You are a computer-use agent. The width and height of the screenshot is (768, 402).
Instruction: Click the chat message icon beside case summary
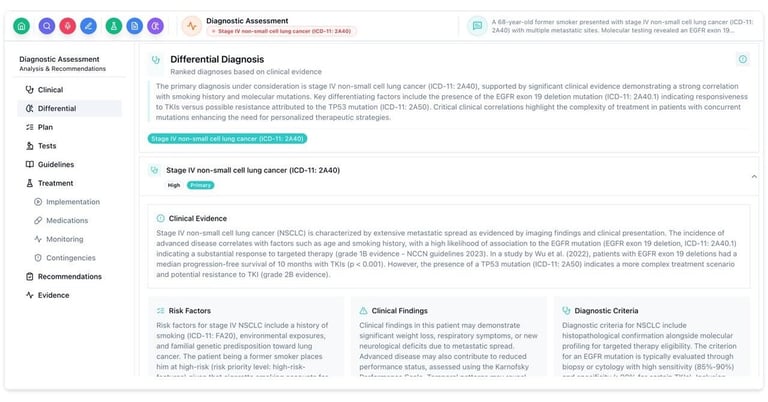click(478, 26)
